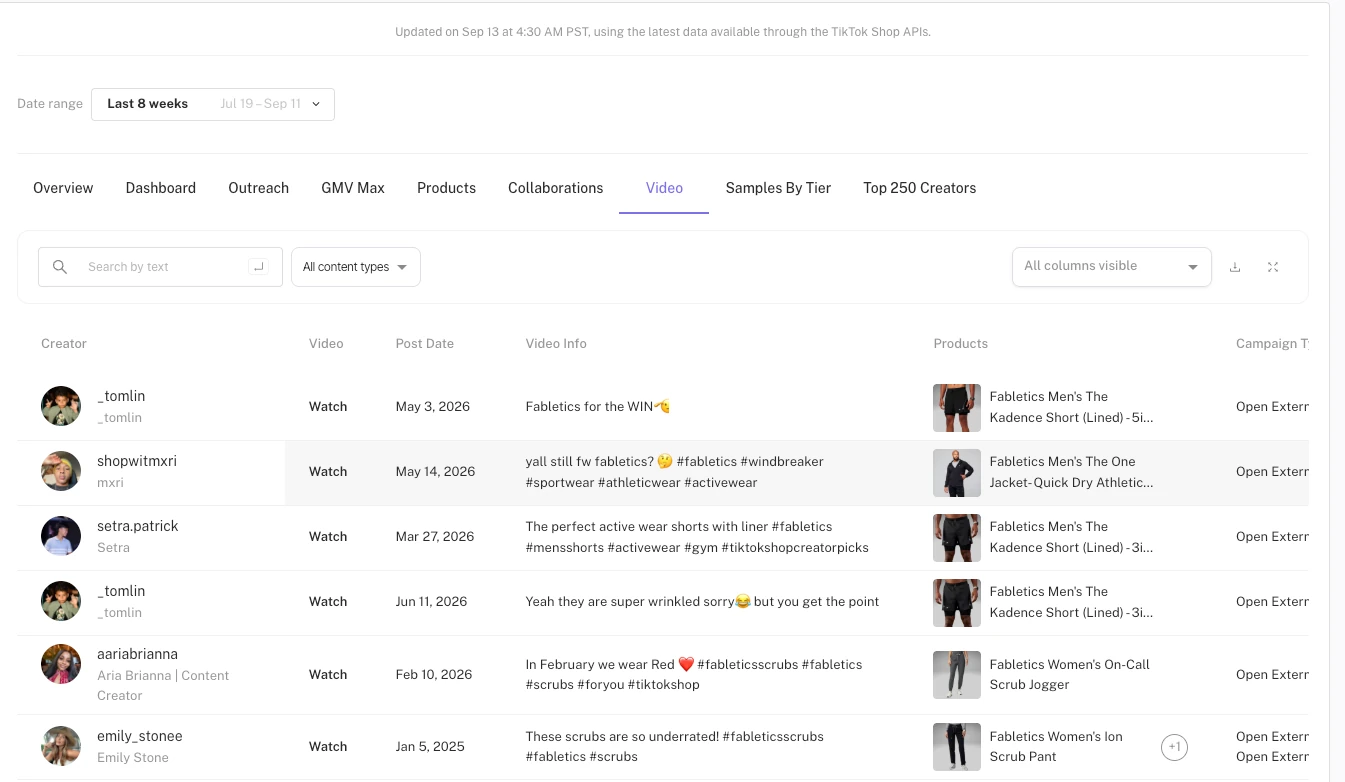Click the Campaign Type column header
1345x782 pixels.
[1272, 344]
